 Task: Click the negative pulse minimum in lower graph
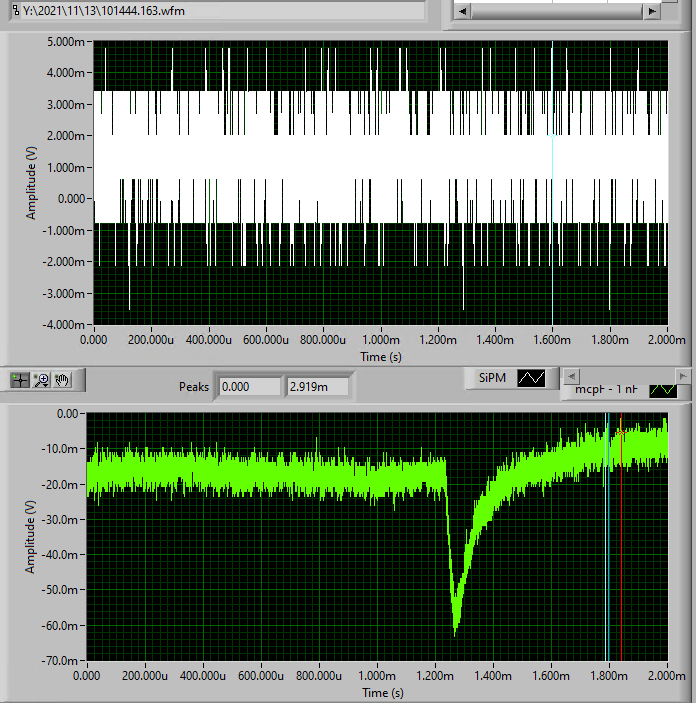click(x=456, y=628)
